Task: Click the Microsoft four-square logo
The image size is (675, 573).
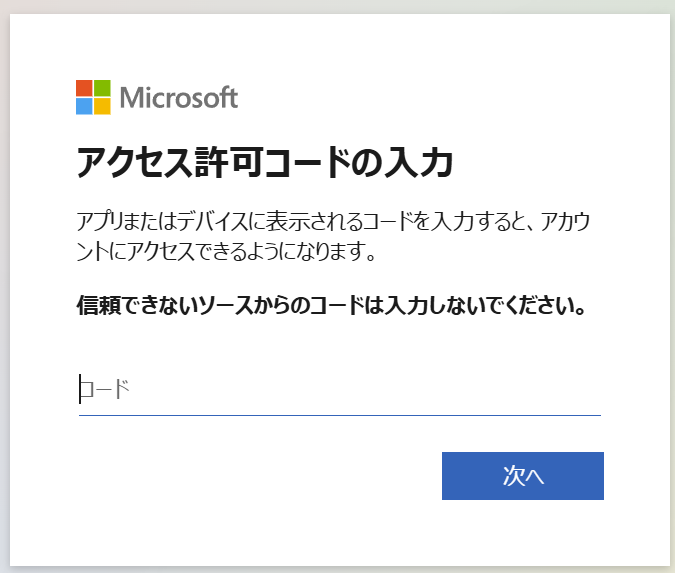Action: click(x=93, y=97)
